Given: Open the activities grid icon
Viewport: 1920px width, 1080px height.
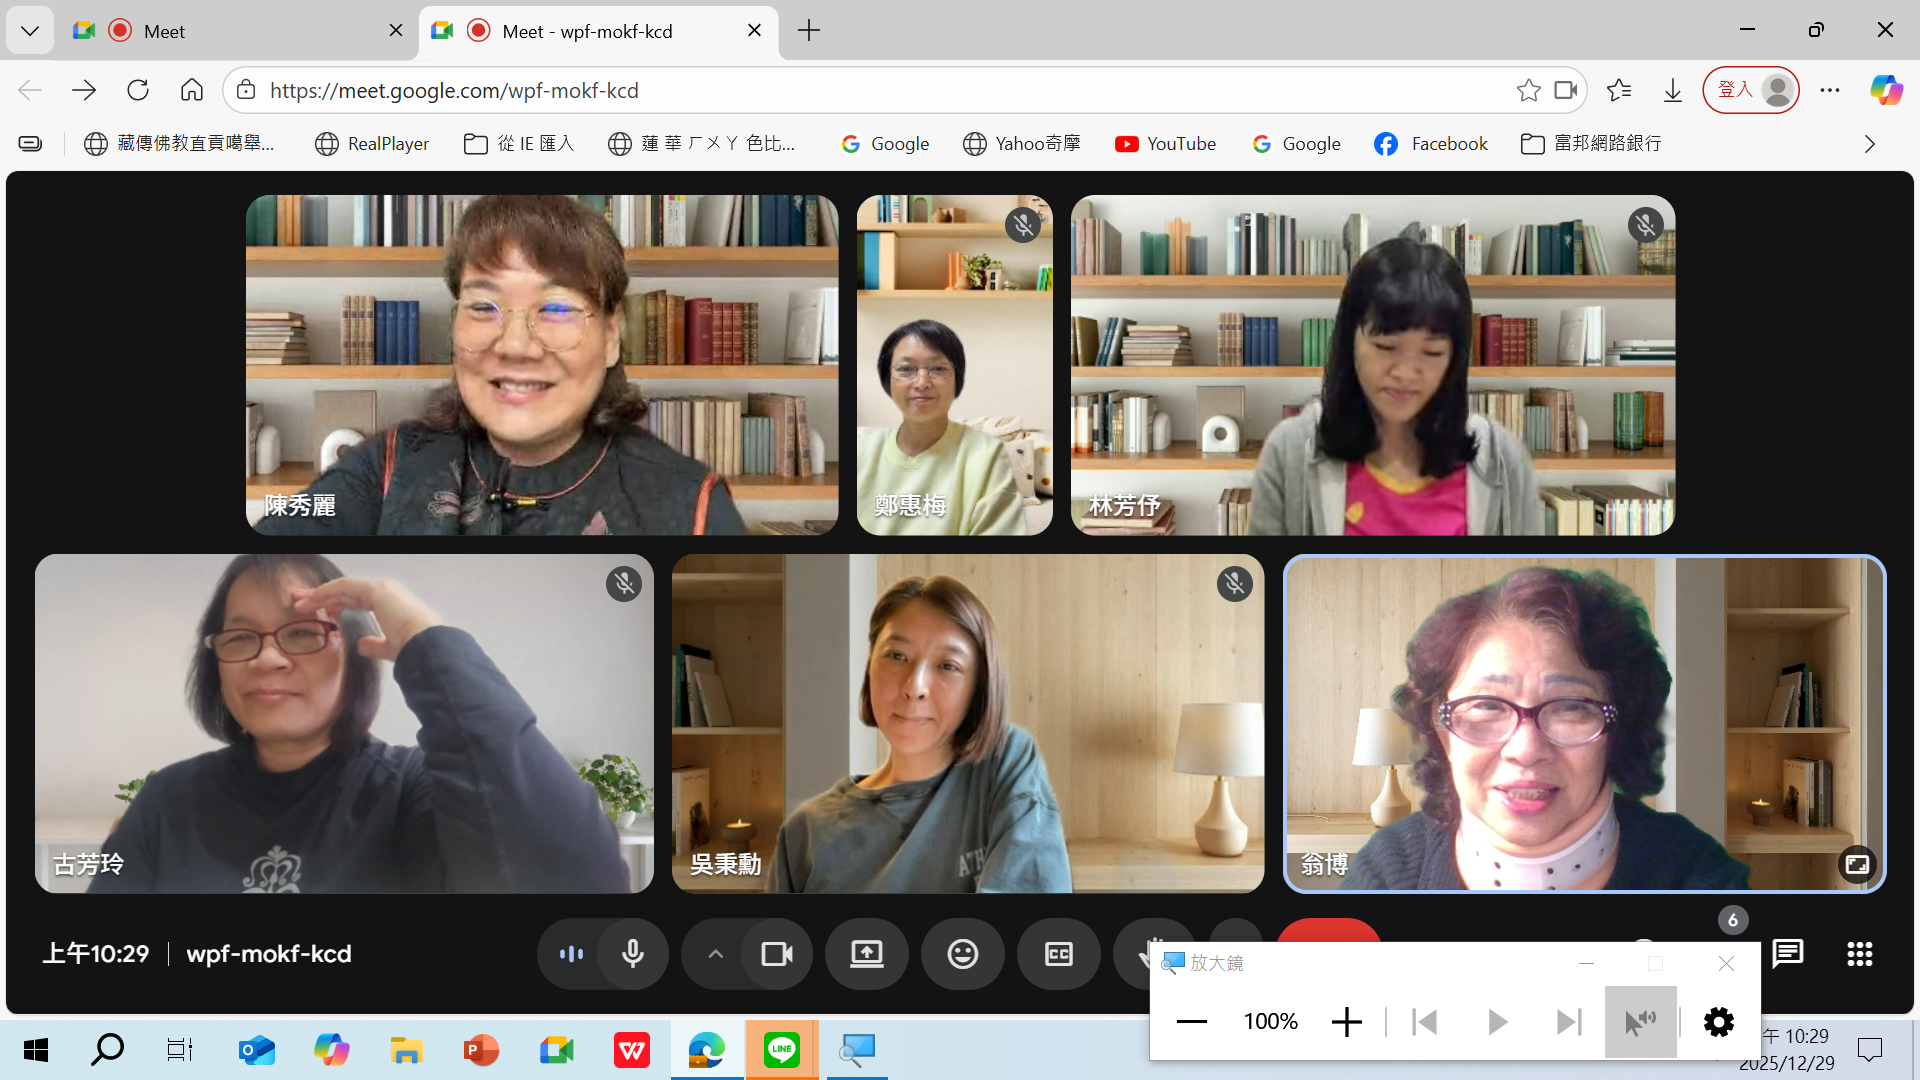Looking at the screenshot, I should click(x=1859, y=954).
